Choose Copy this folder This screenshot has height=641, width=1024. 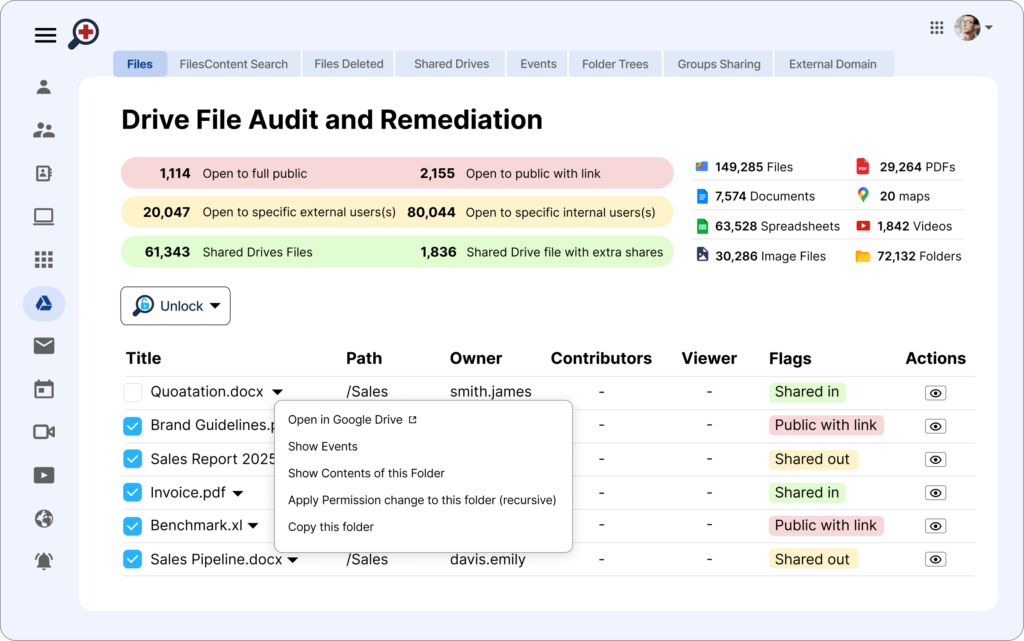[x=330, y=527]
